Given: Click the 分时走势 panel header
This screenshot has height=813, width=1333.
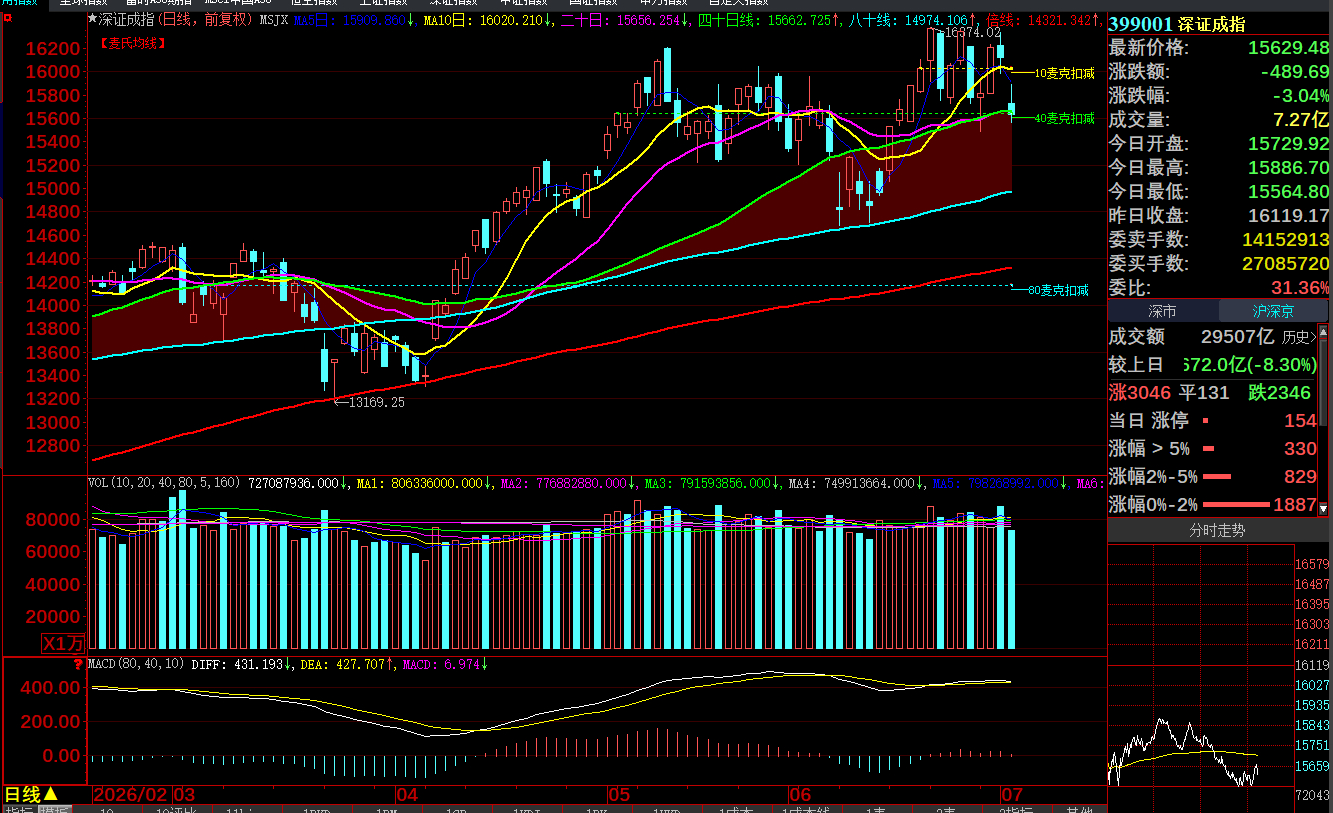Looking at the screenshot, I should pos(1217,531).
